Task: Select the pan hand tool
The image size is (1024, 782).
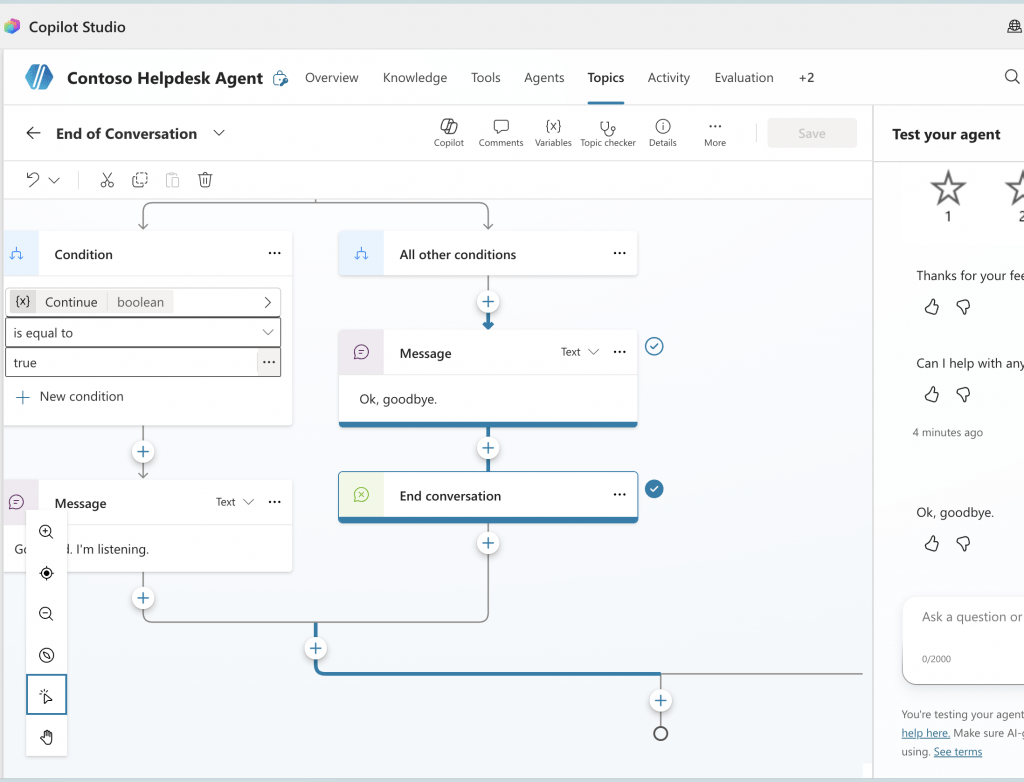Action: 46,737
